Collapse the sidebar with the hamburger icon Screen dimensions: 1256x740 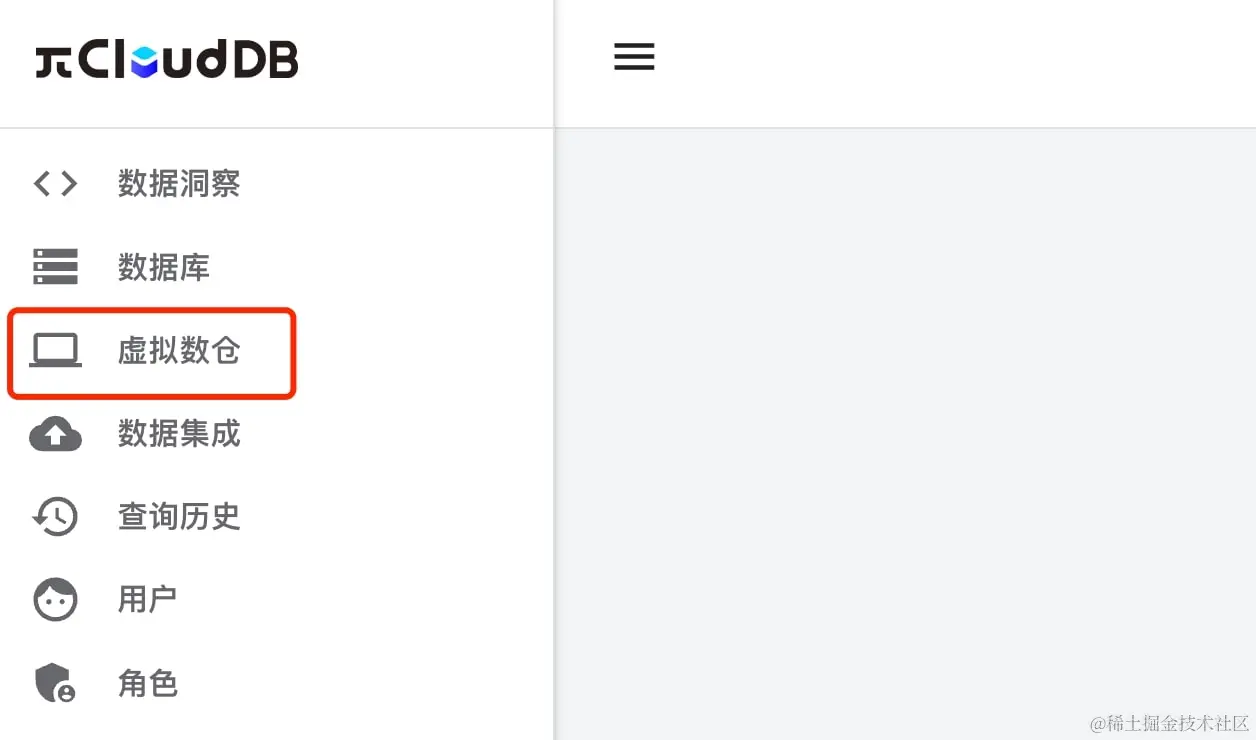(634, 57)
